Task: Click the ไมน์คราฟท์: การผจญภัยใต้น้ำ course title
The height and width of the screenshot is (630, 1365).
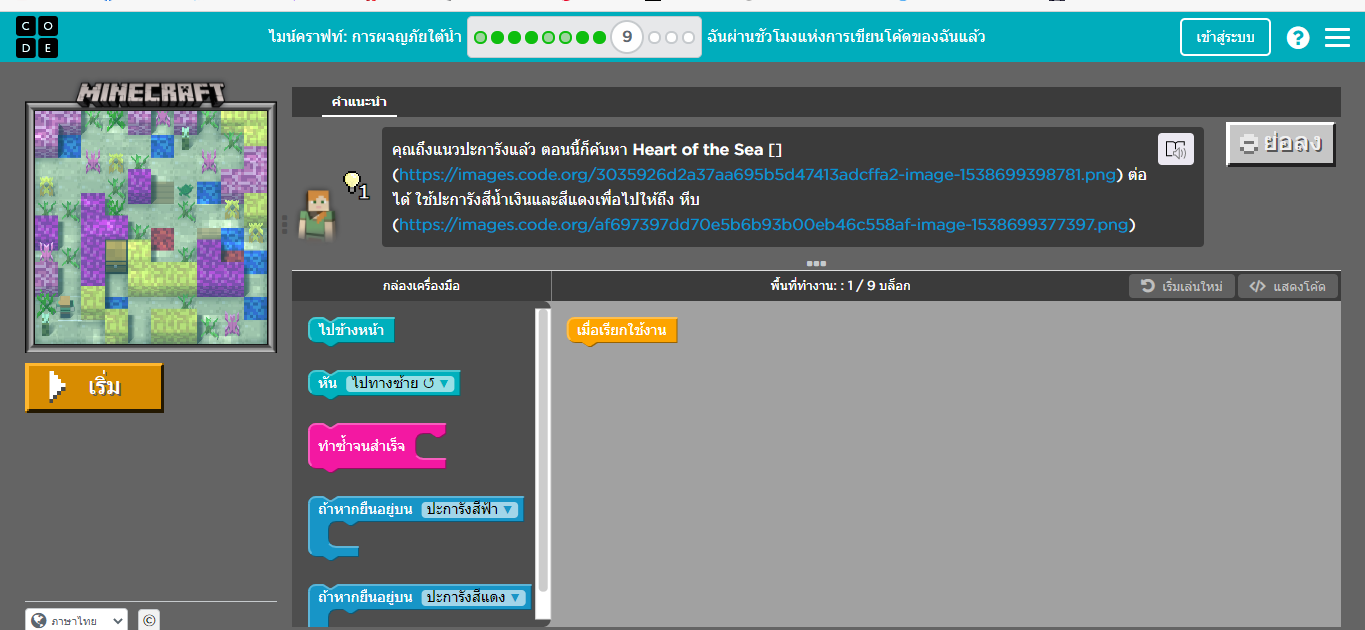Action: click(365, 38)
